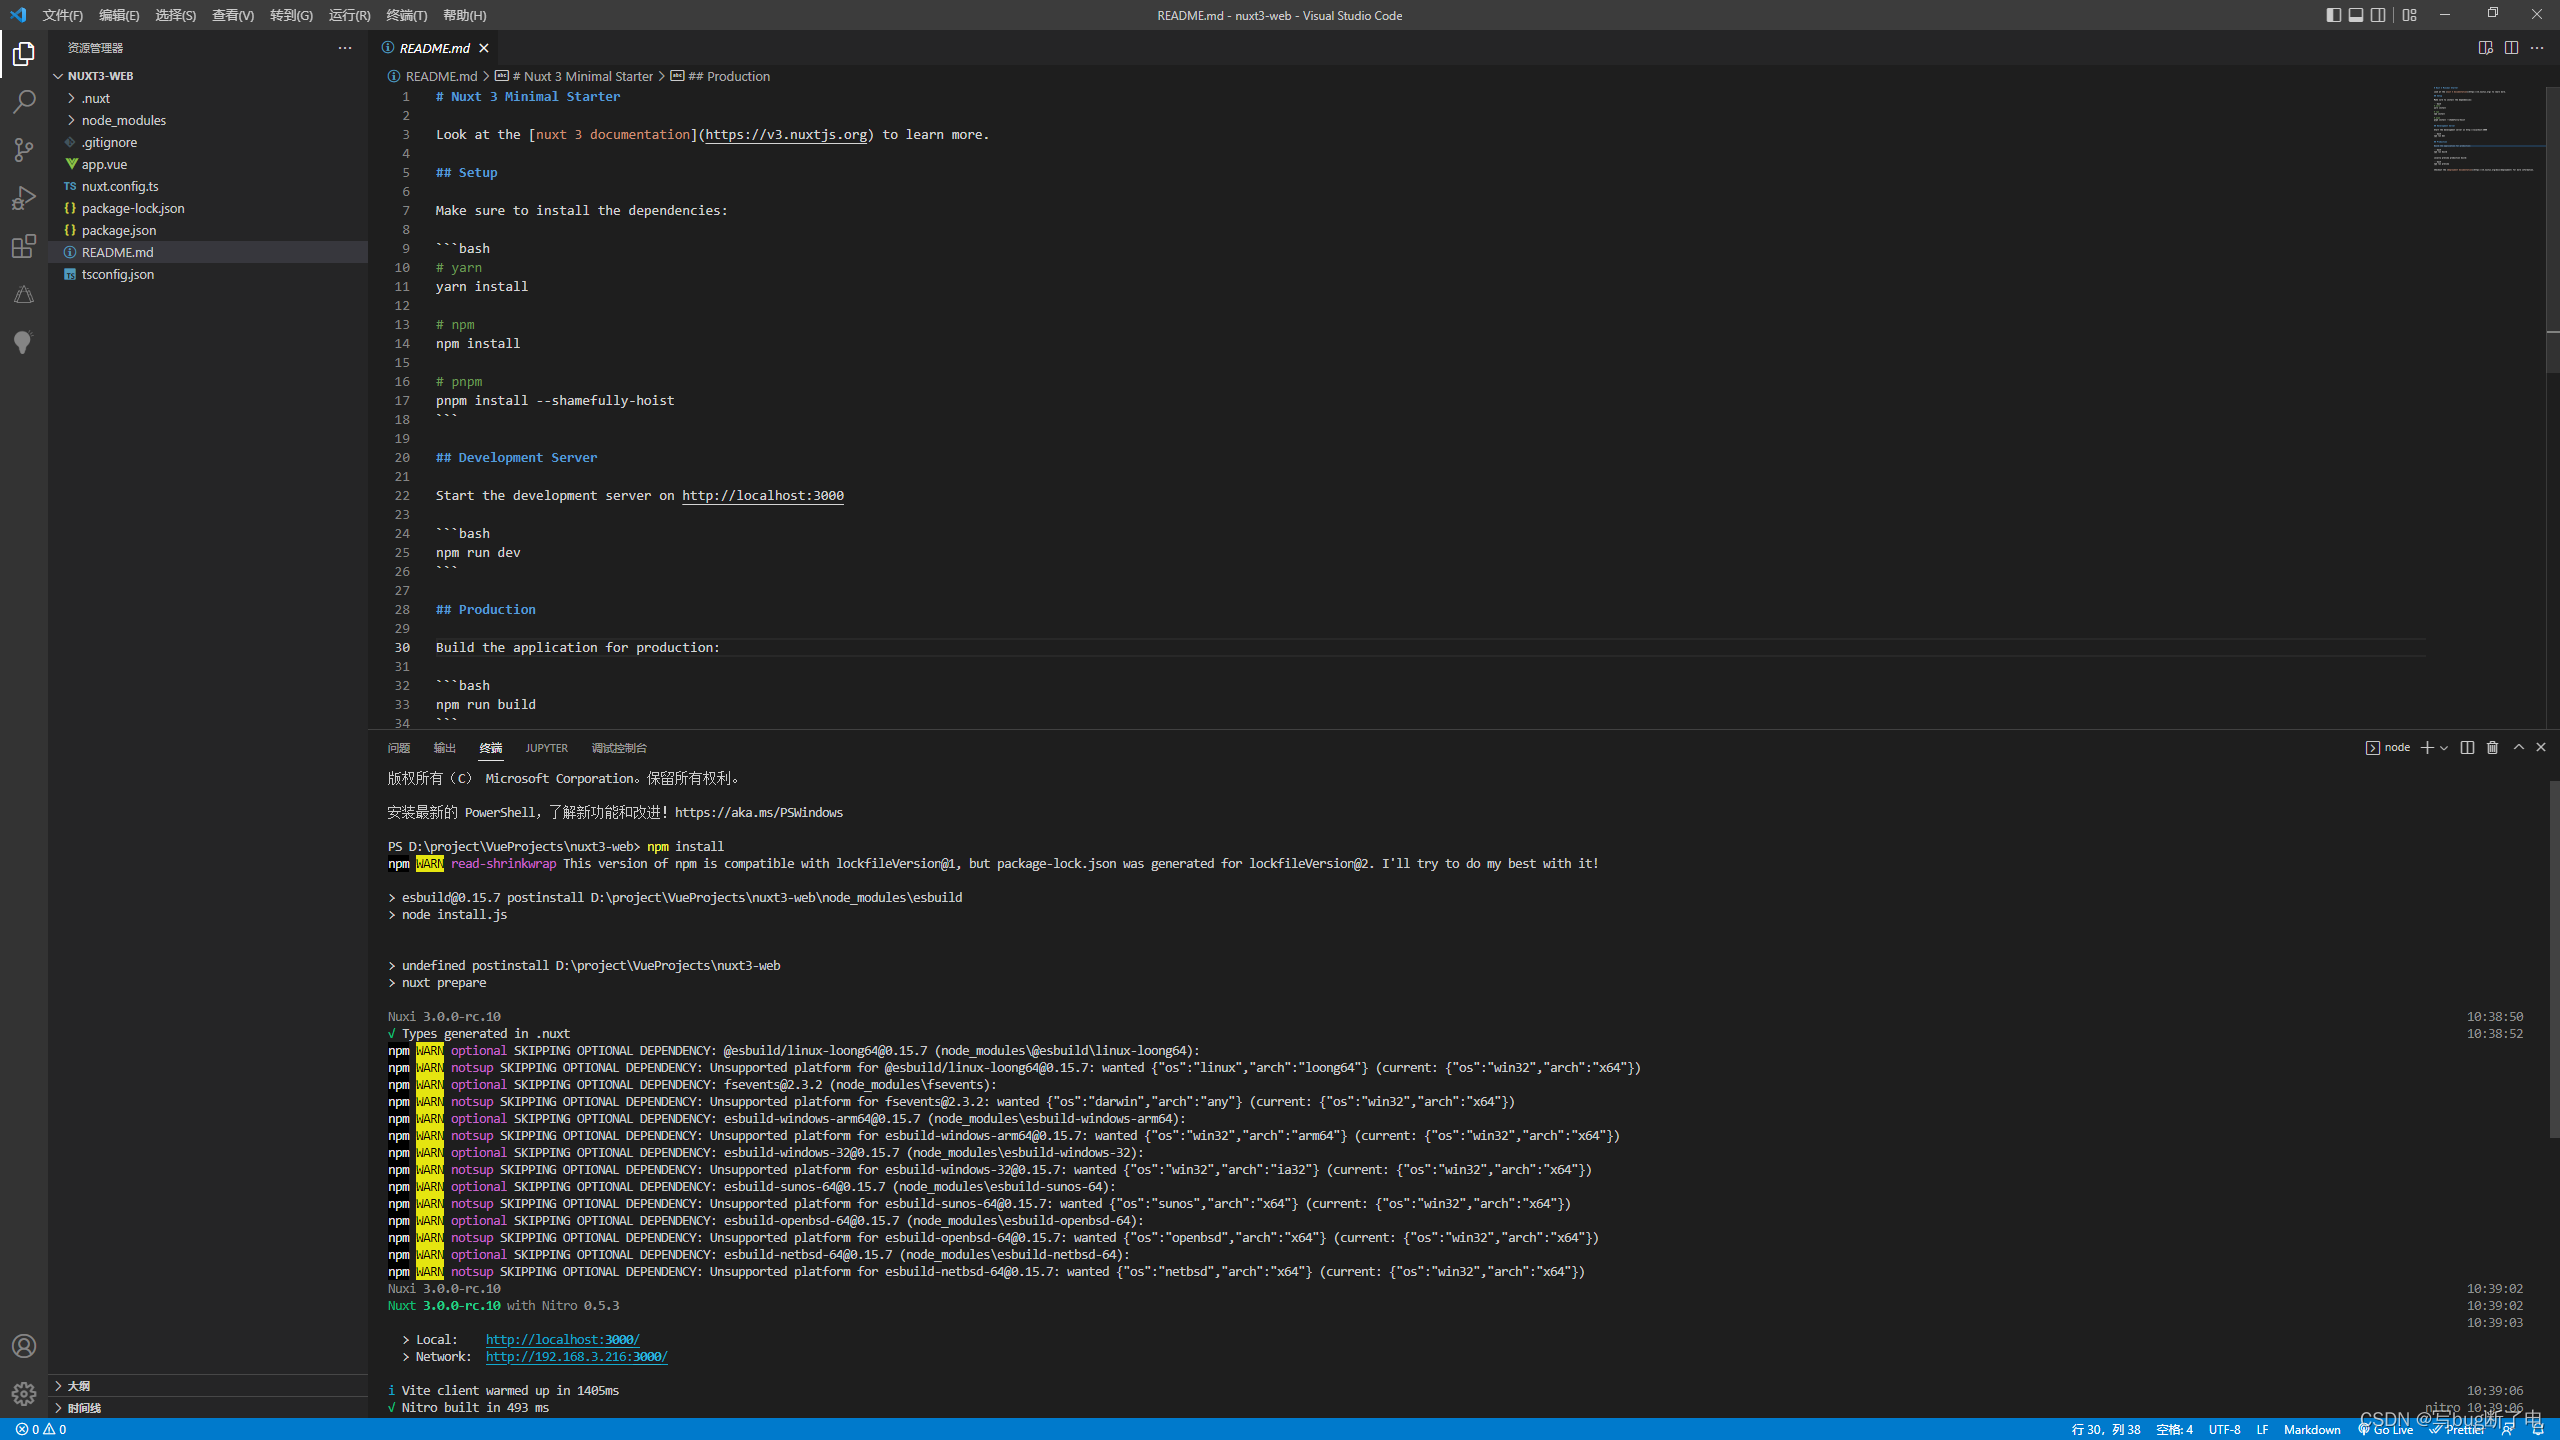Maximize panel size with up chevron

click(x=2518, y=748)
